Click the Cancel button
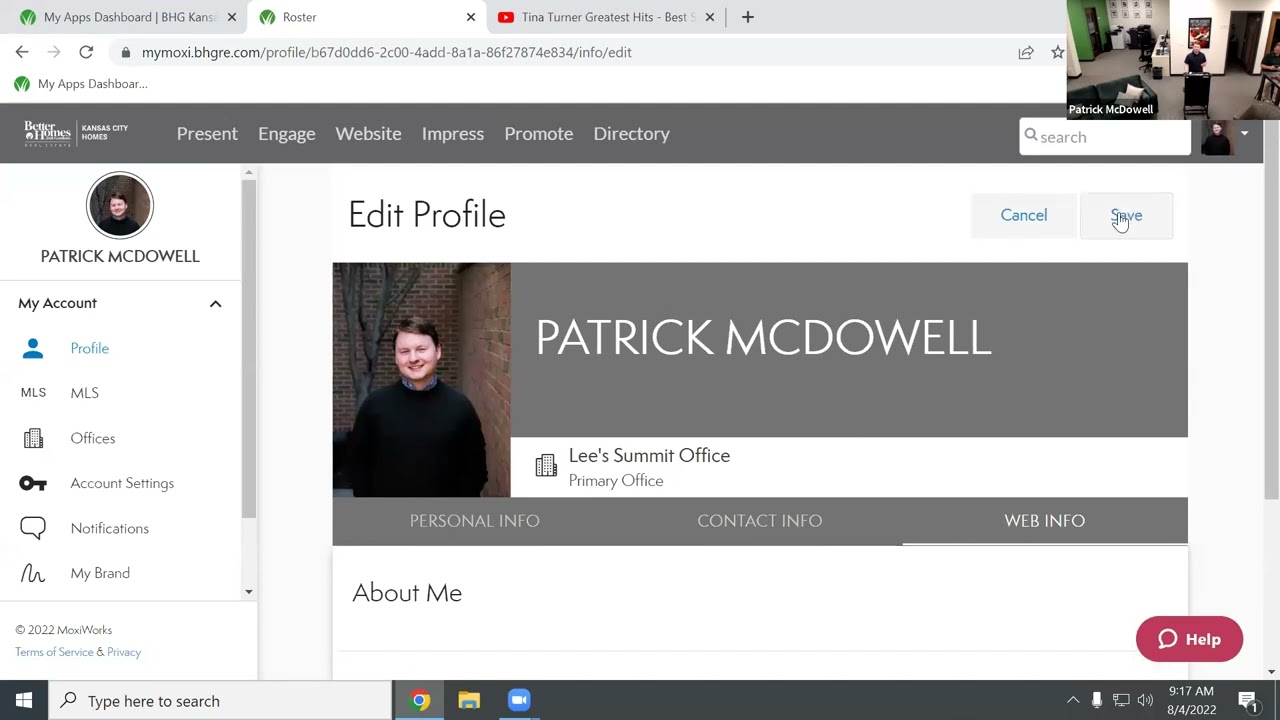The height and width of the screenshot is (720, 1280). (x=1024, y=215)
